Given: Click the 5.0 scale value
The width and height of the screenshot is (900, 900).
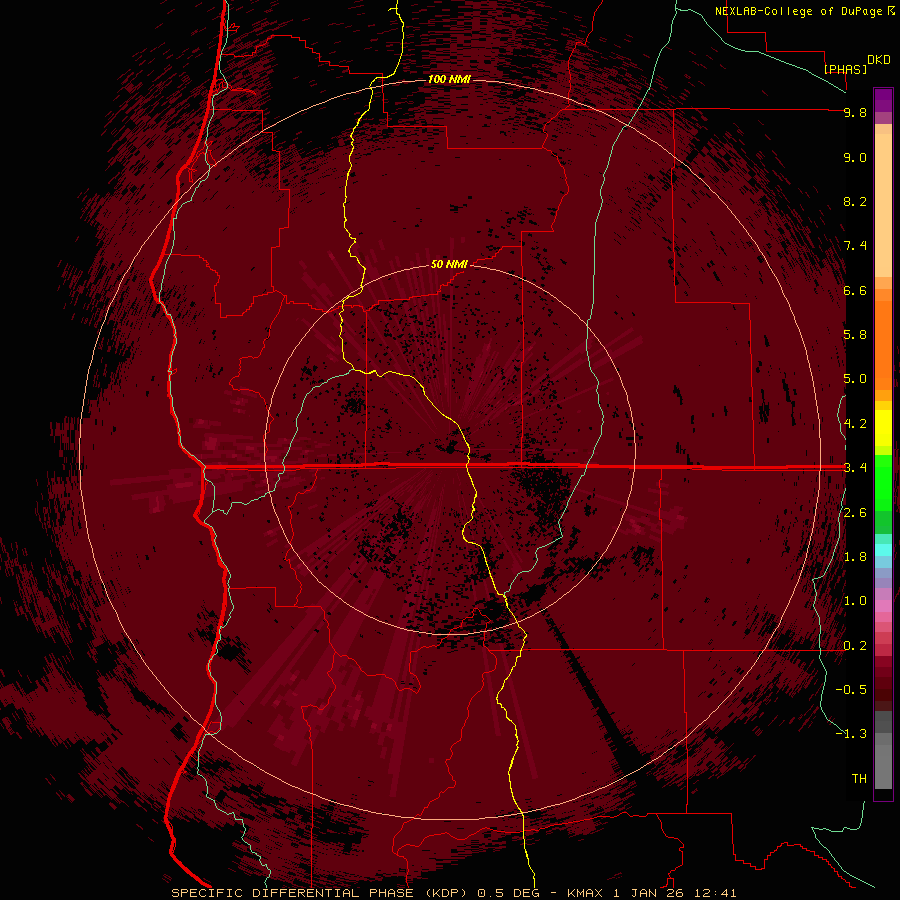Looking at the screenshot, I should coord(855,379).
